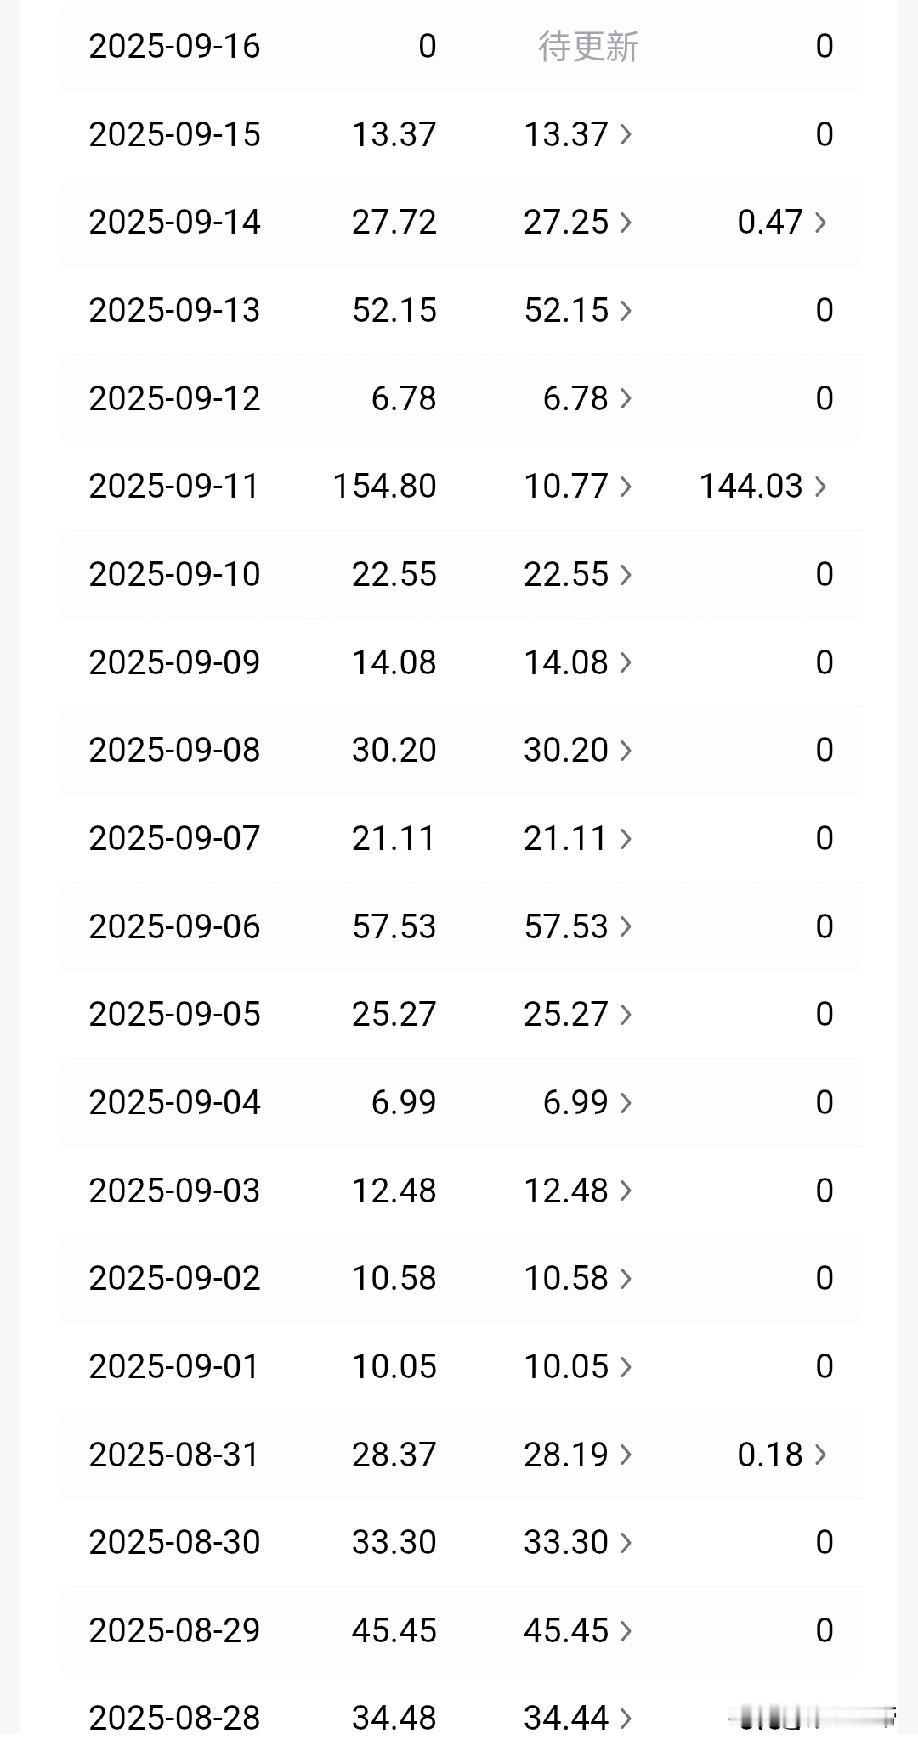Tap the chevron after 10.77 on 2025-09-11
The height and width of the screenshot is (1749, 918).
[626, 486]
